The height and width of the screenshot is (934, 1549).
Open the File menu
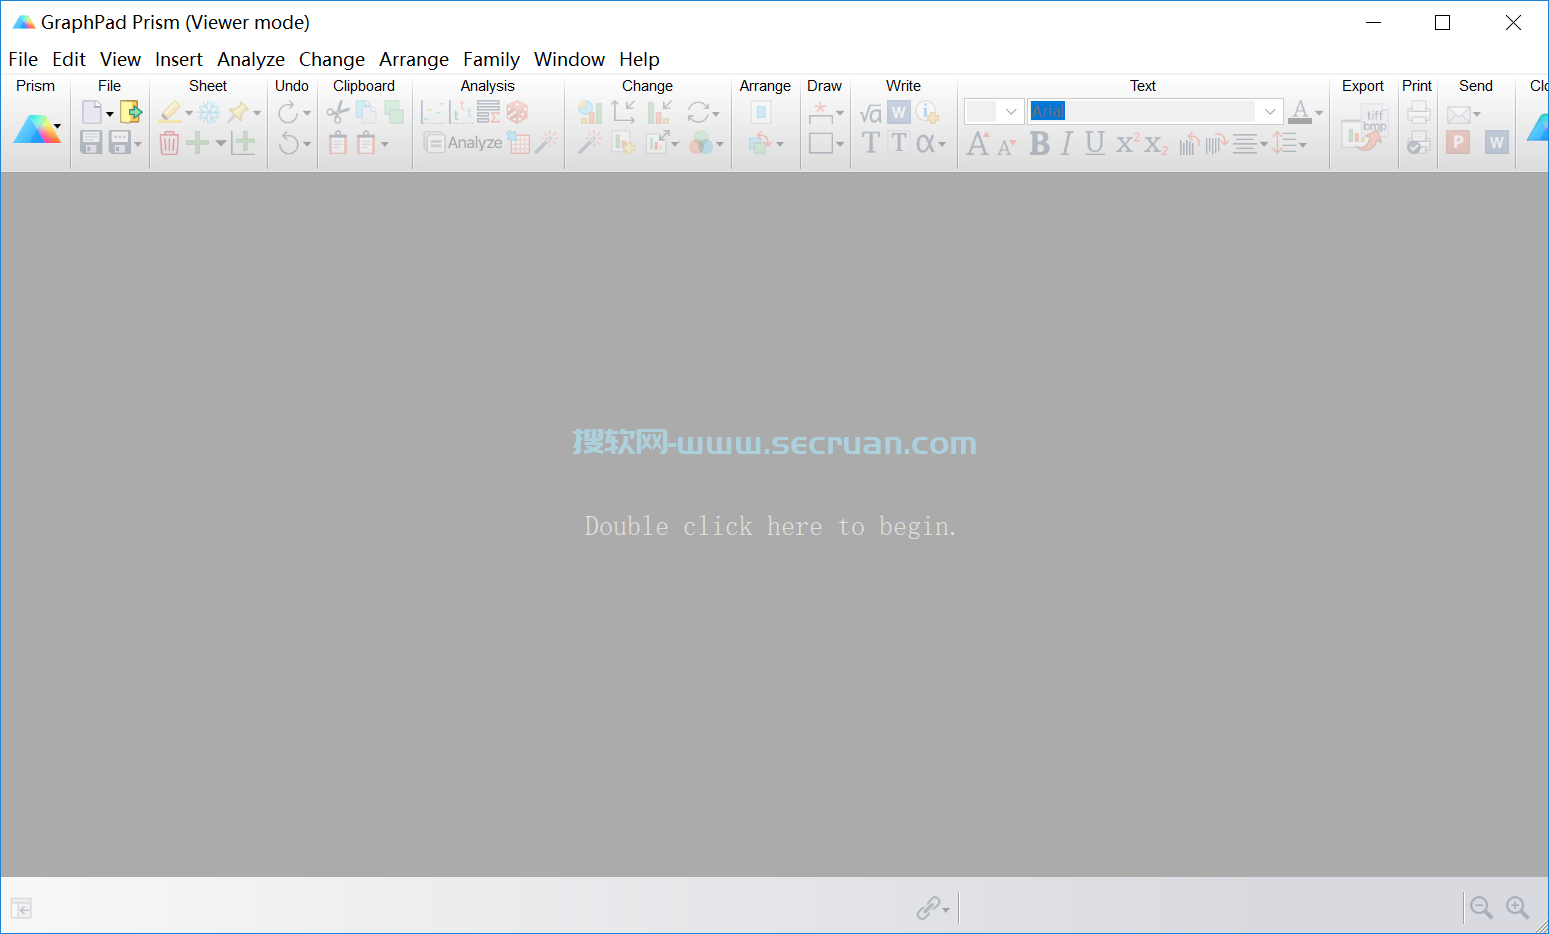pos(23,59)
